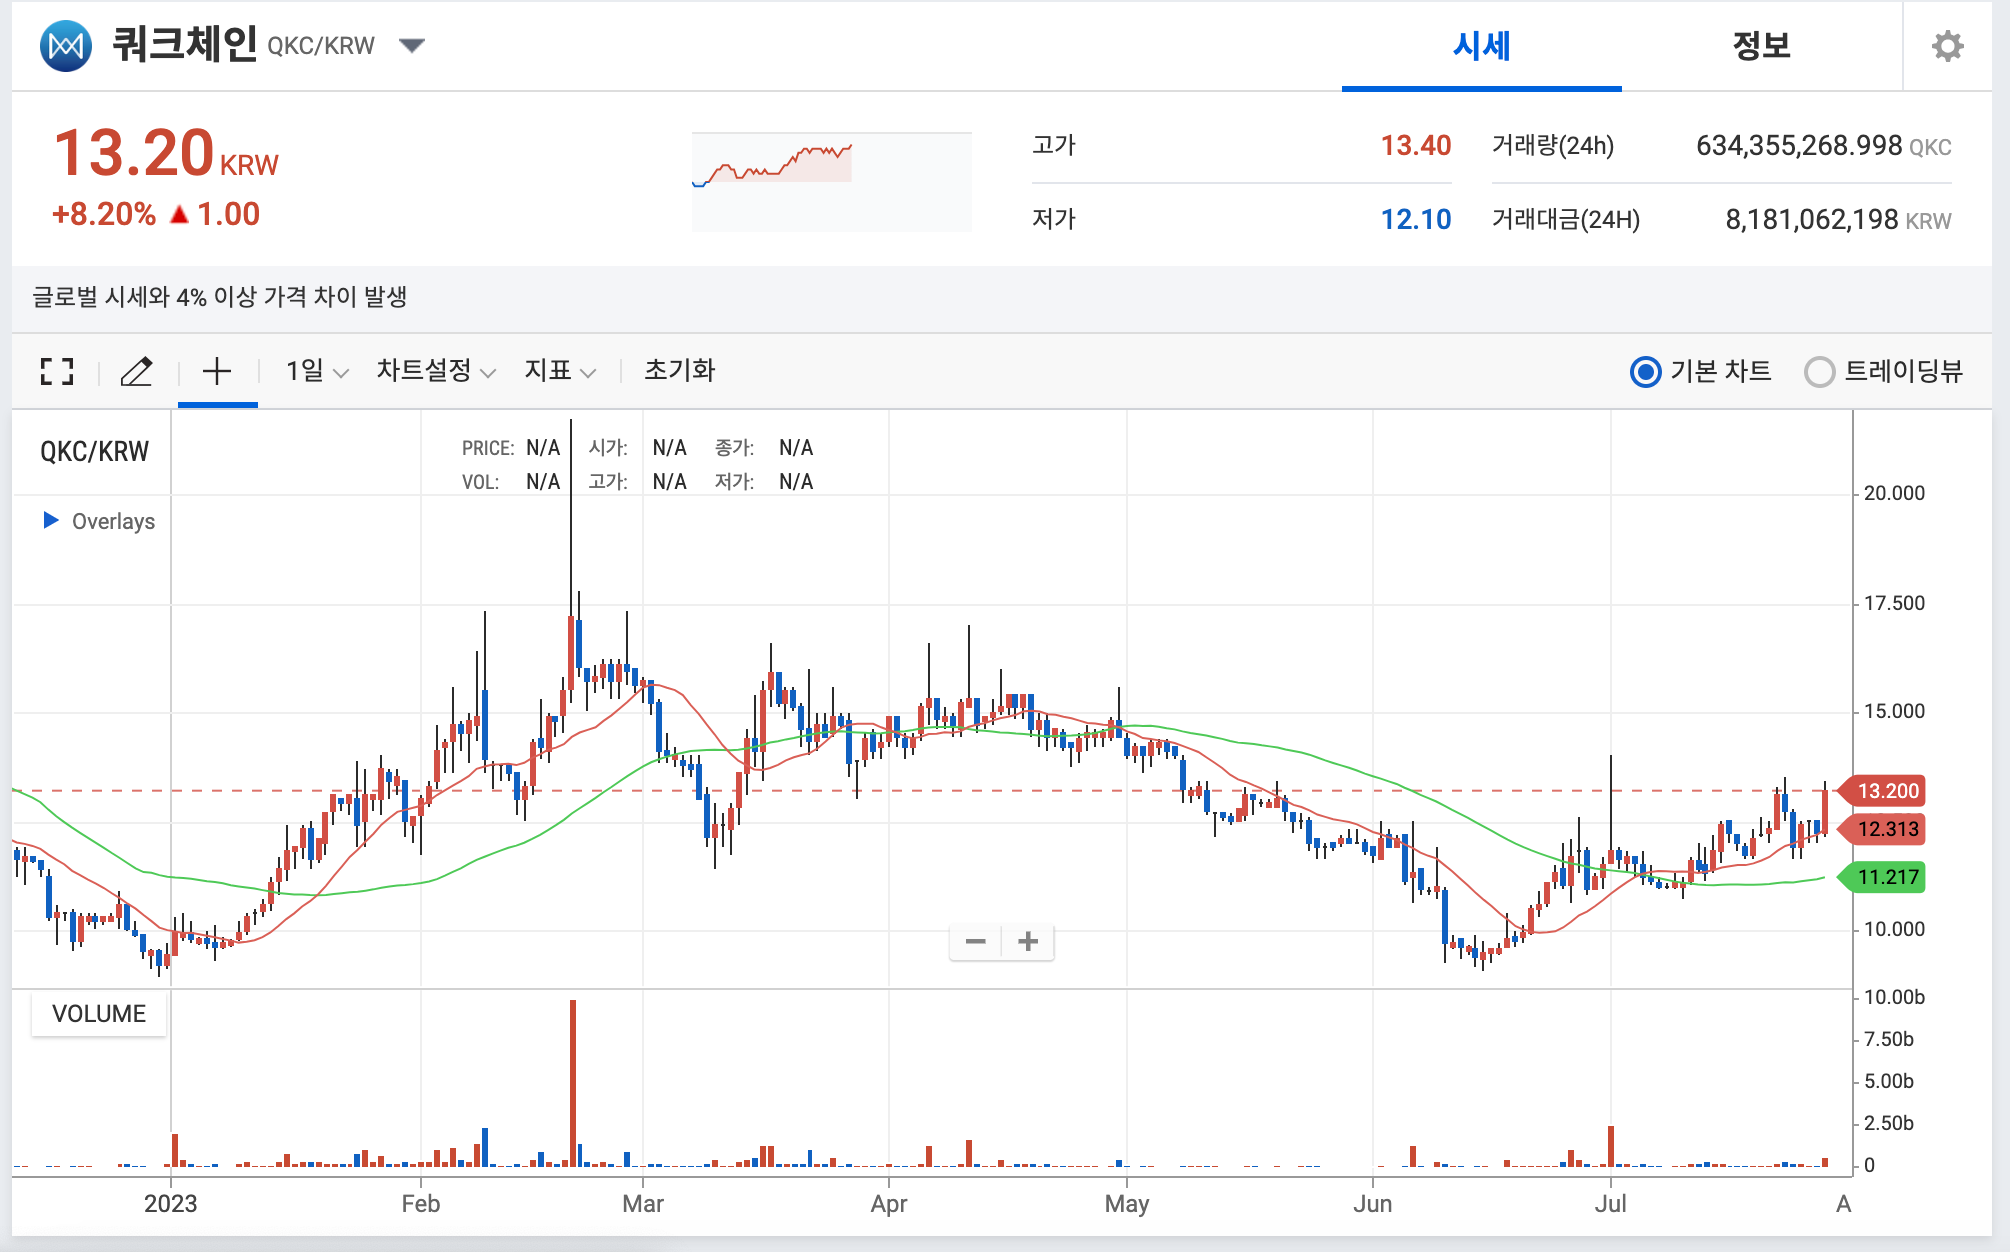Open the QKC/KRW market selector dropdown arrow

point(411,45)
